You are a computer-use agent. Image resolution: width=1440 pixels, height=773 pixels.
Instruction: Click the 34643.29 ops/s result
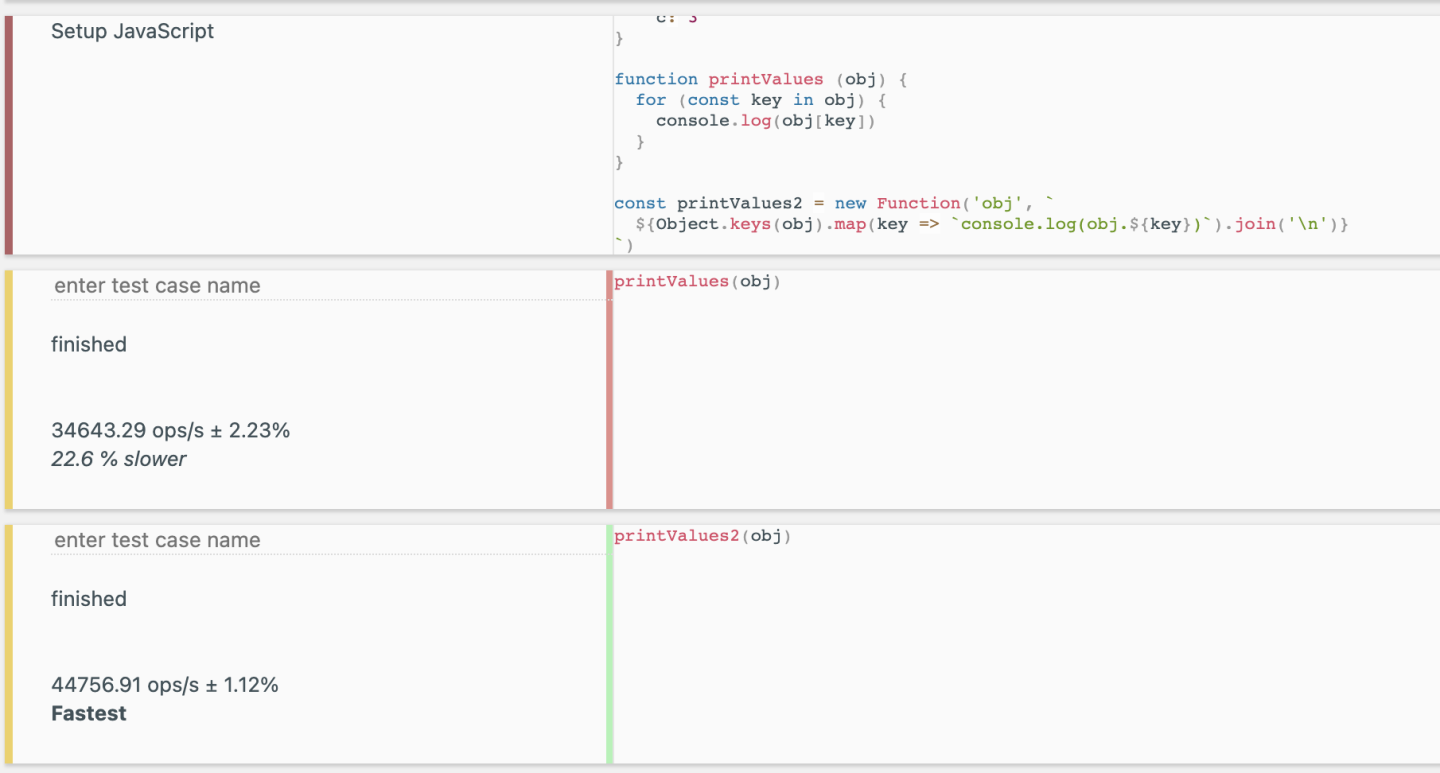pos(170,431)
